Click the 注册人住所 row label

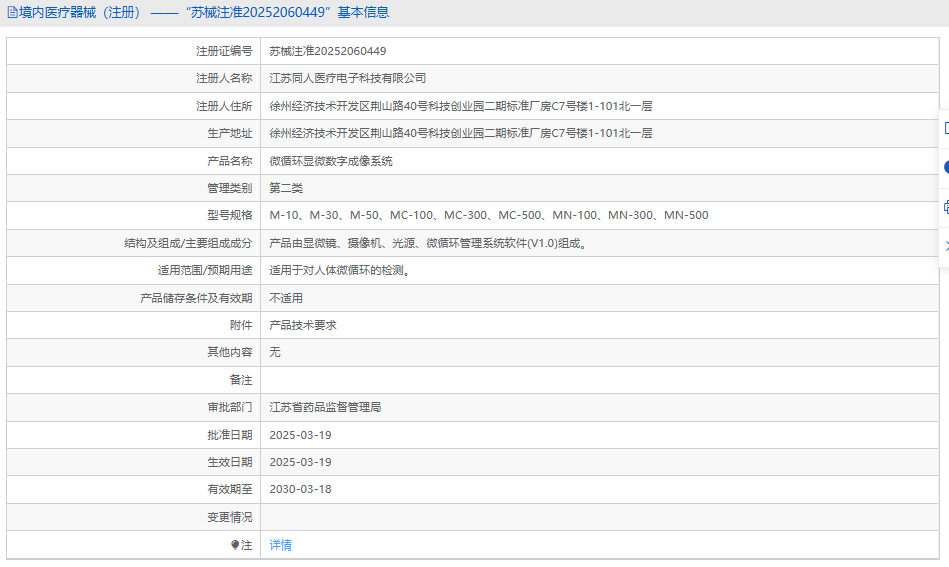(224, 106)
